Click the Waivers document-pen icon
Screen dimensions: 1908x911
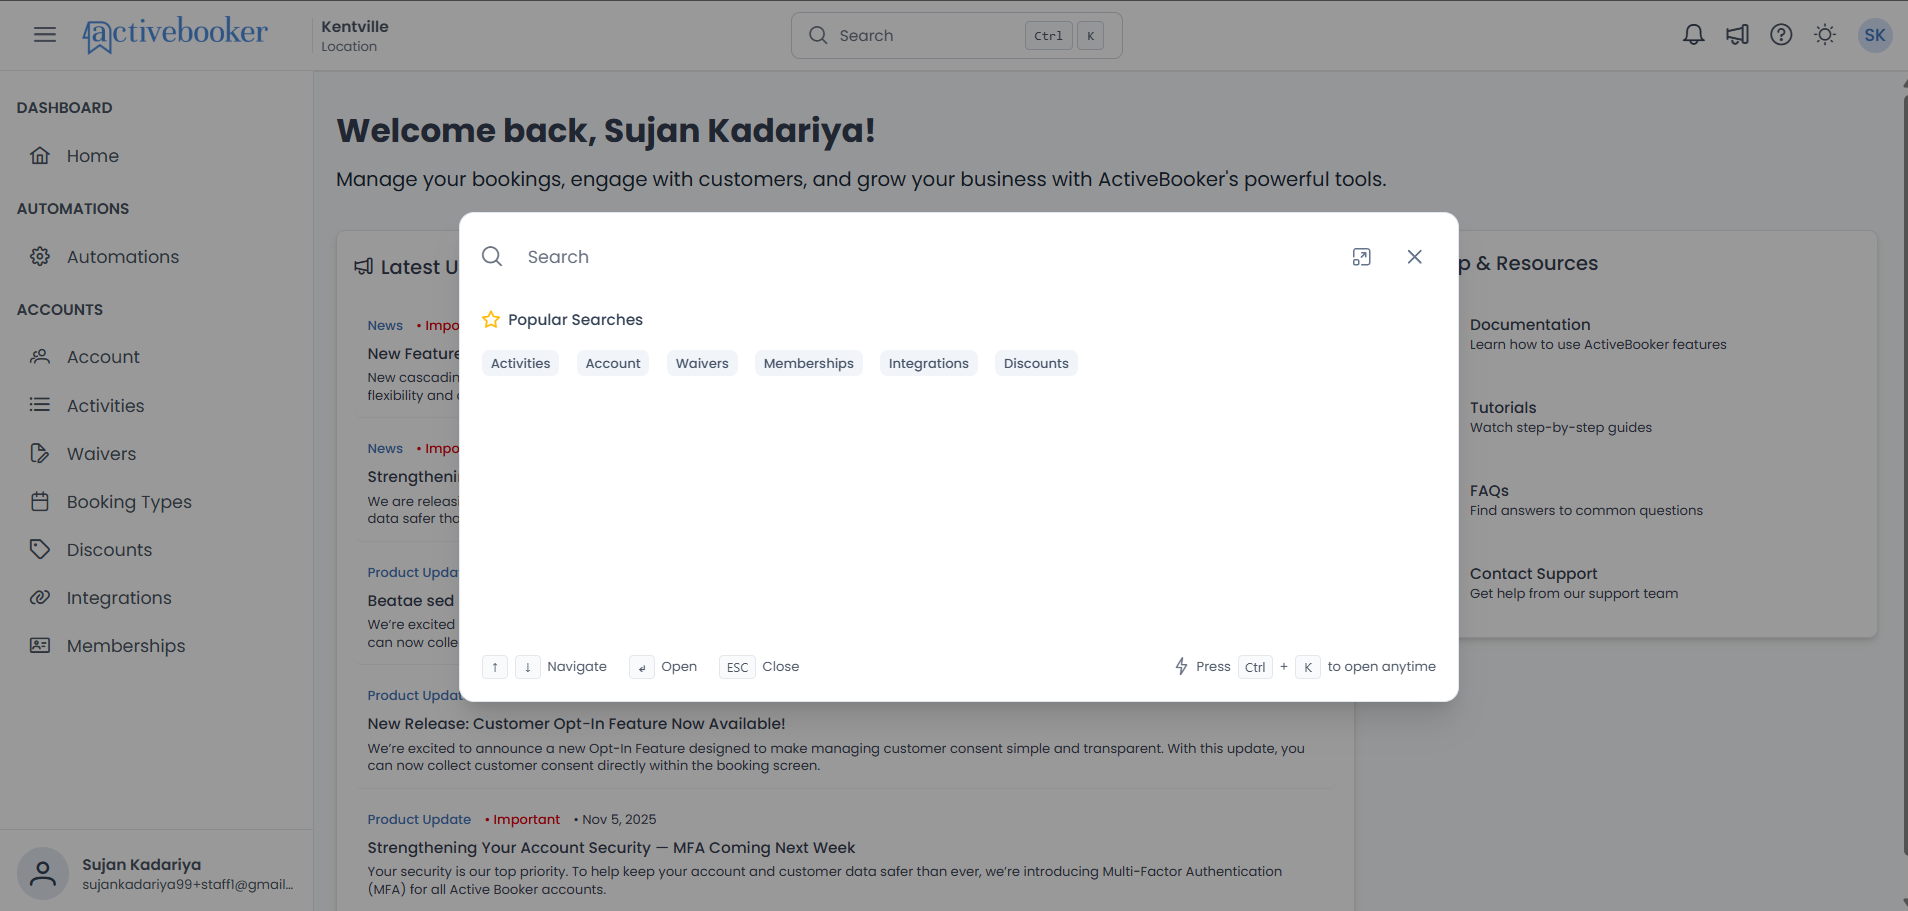point(40,453)
